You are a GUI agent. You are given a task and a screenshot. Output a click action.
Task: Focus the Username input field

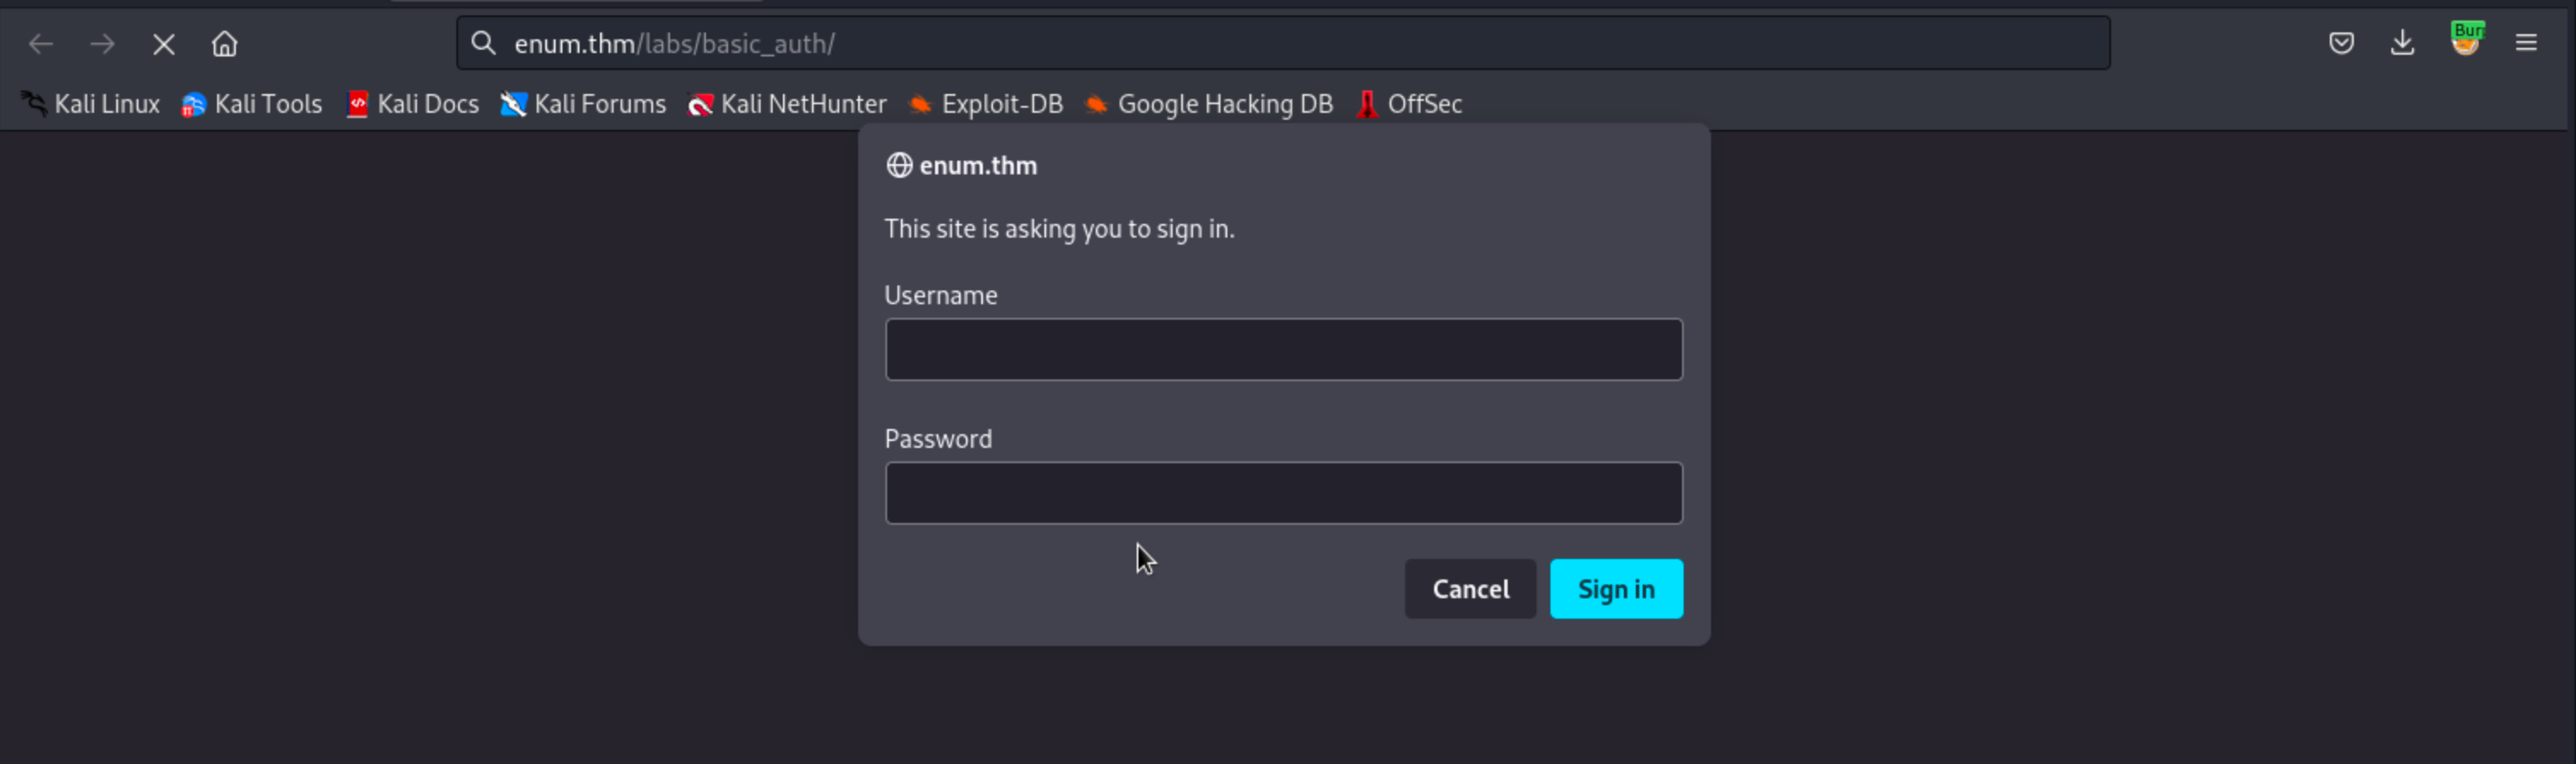click(1283, 350)
